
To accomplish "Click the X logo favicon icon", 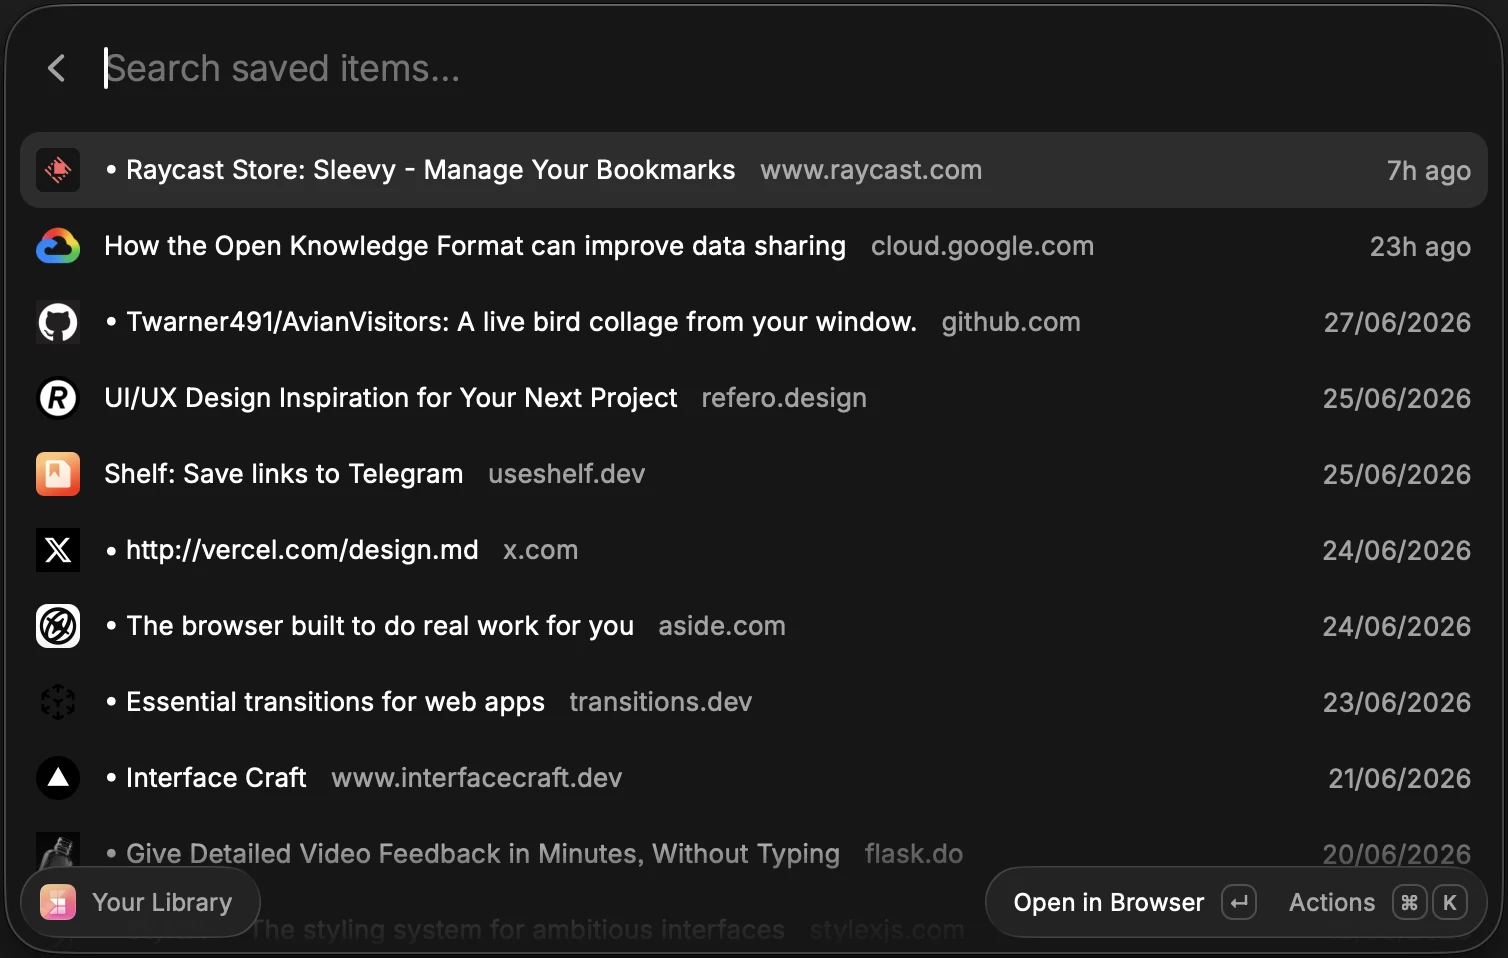I will (x=58, y=550).
